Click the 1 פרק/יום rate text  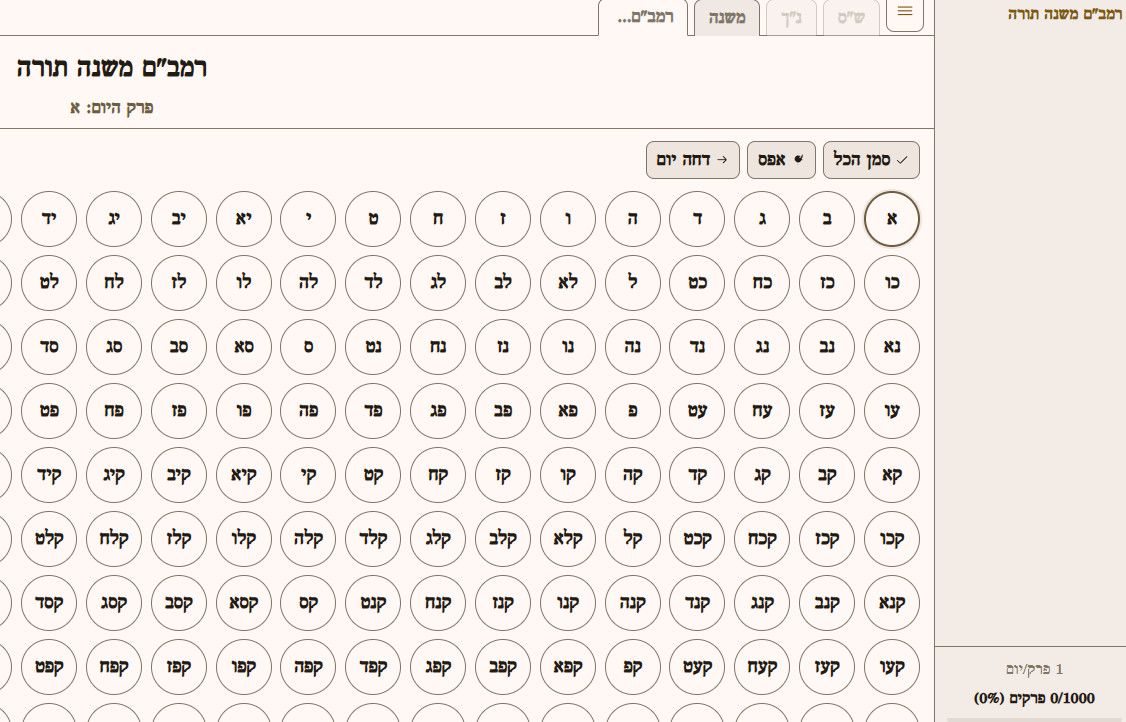click(1034, 669)
